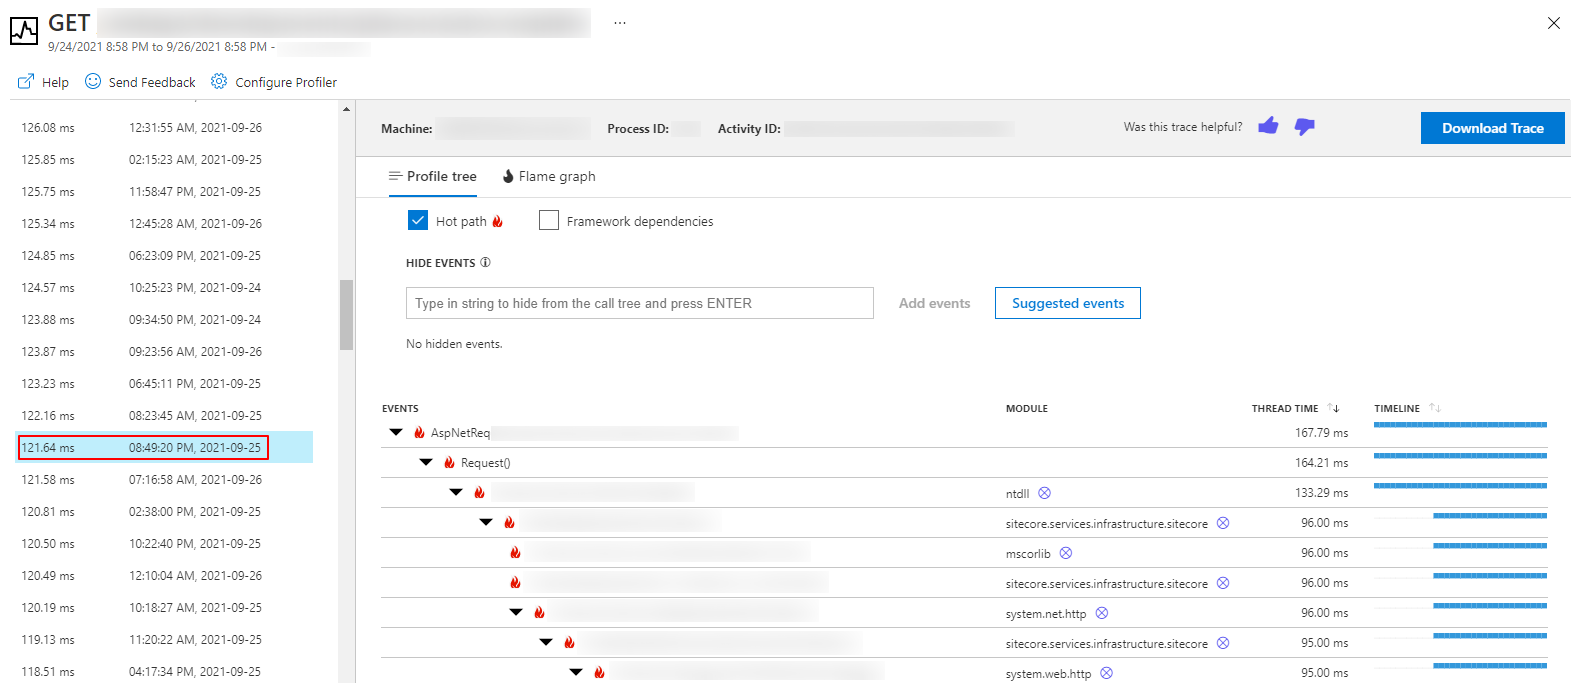
Task: Select the Profile tree tab
Action: [x=432, y=176]
